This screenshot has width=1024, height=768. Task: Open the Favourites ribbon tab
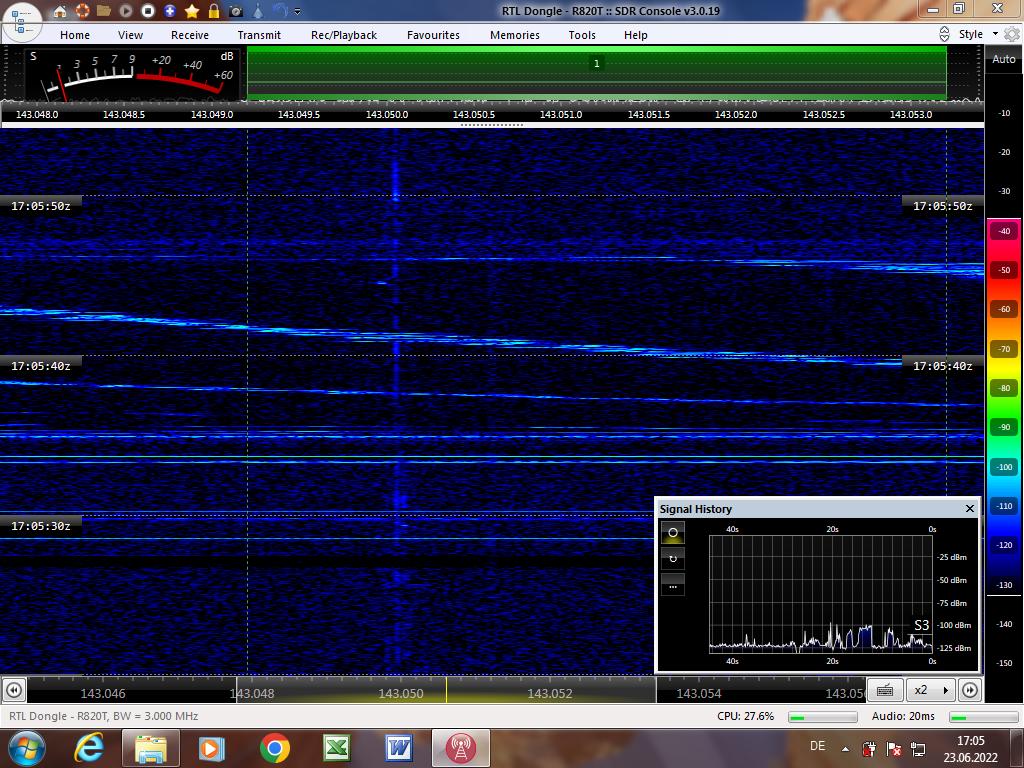tap(433, 35)
